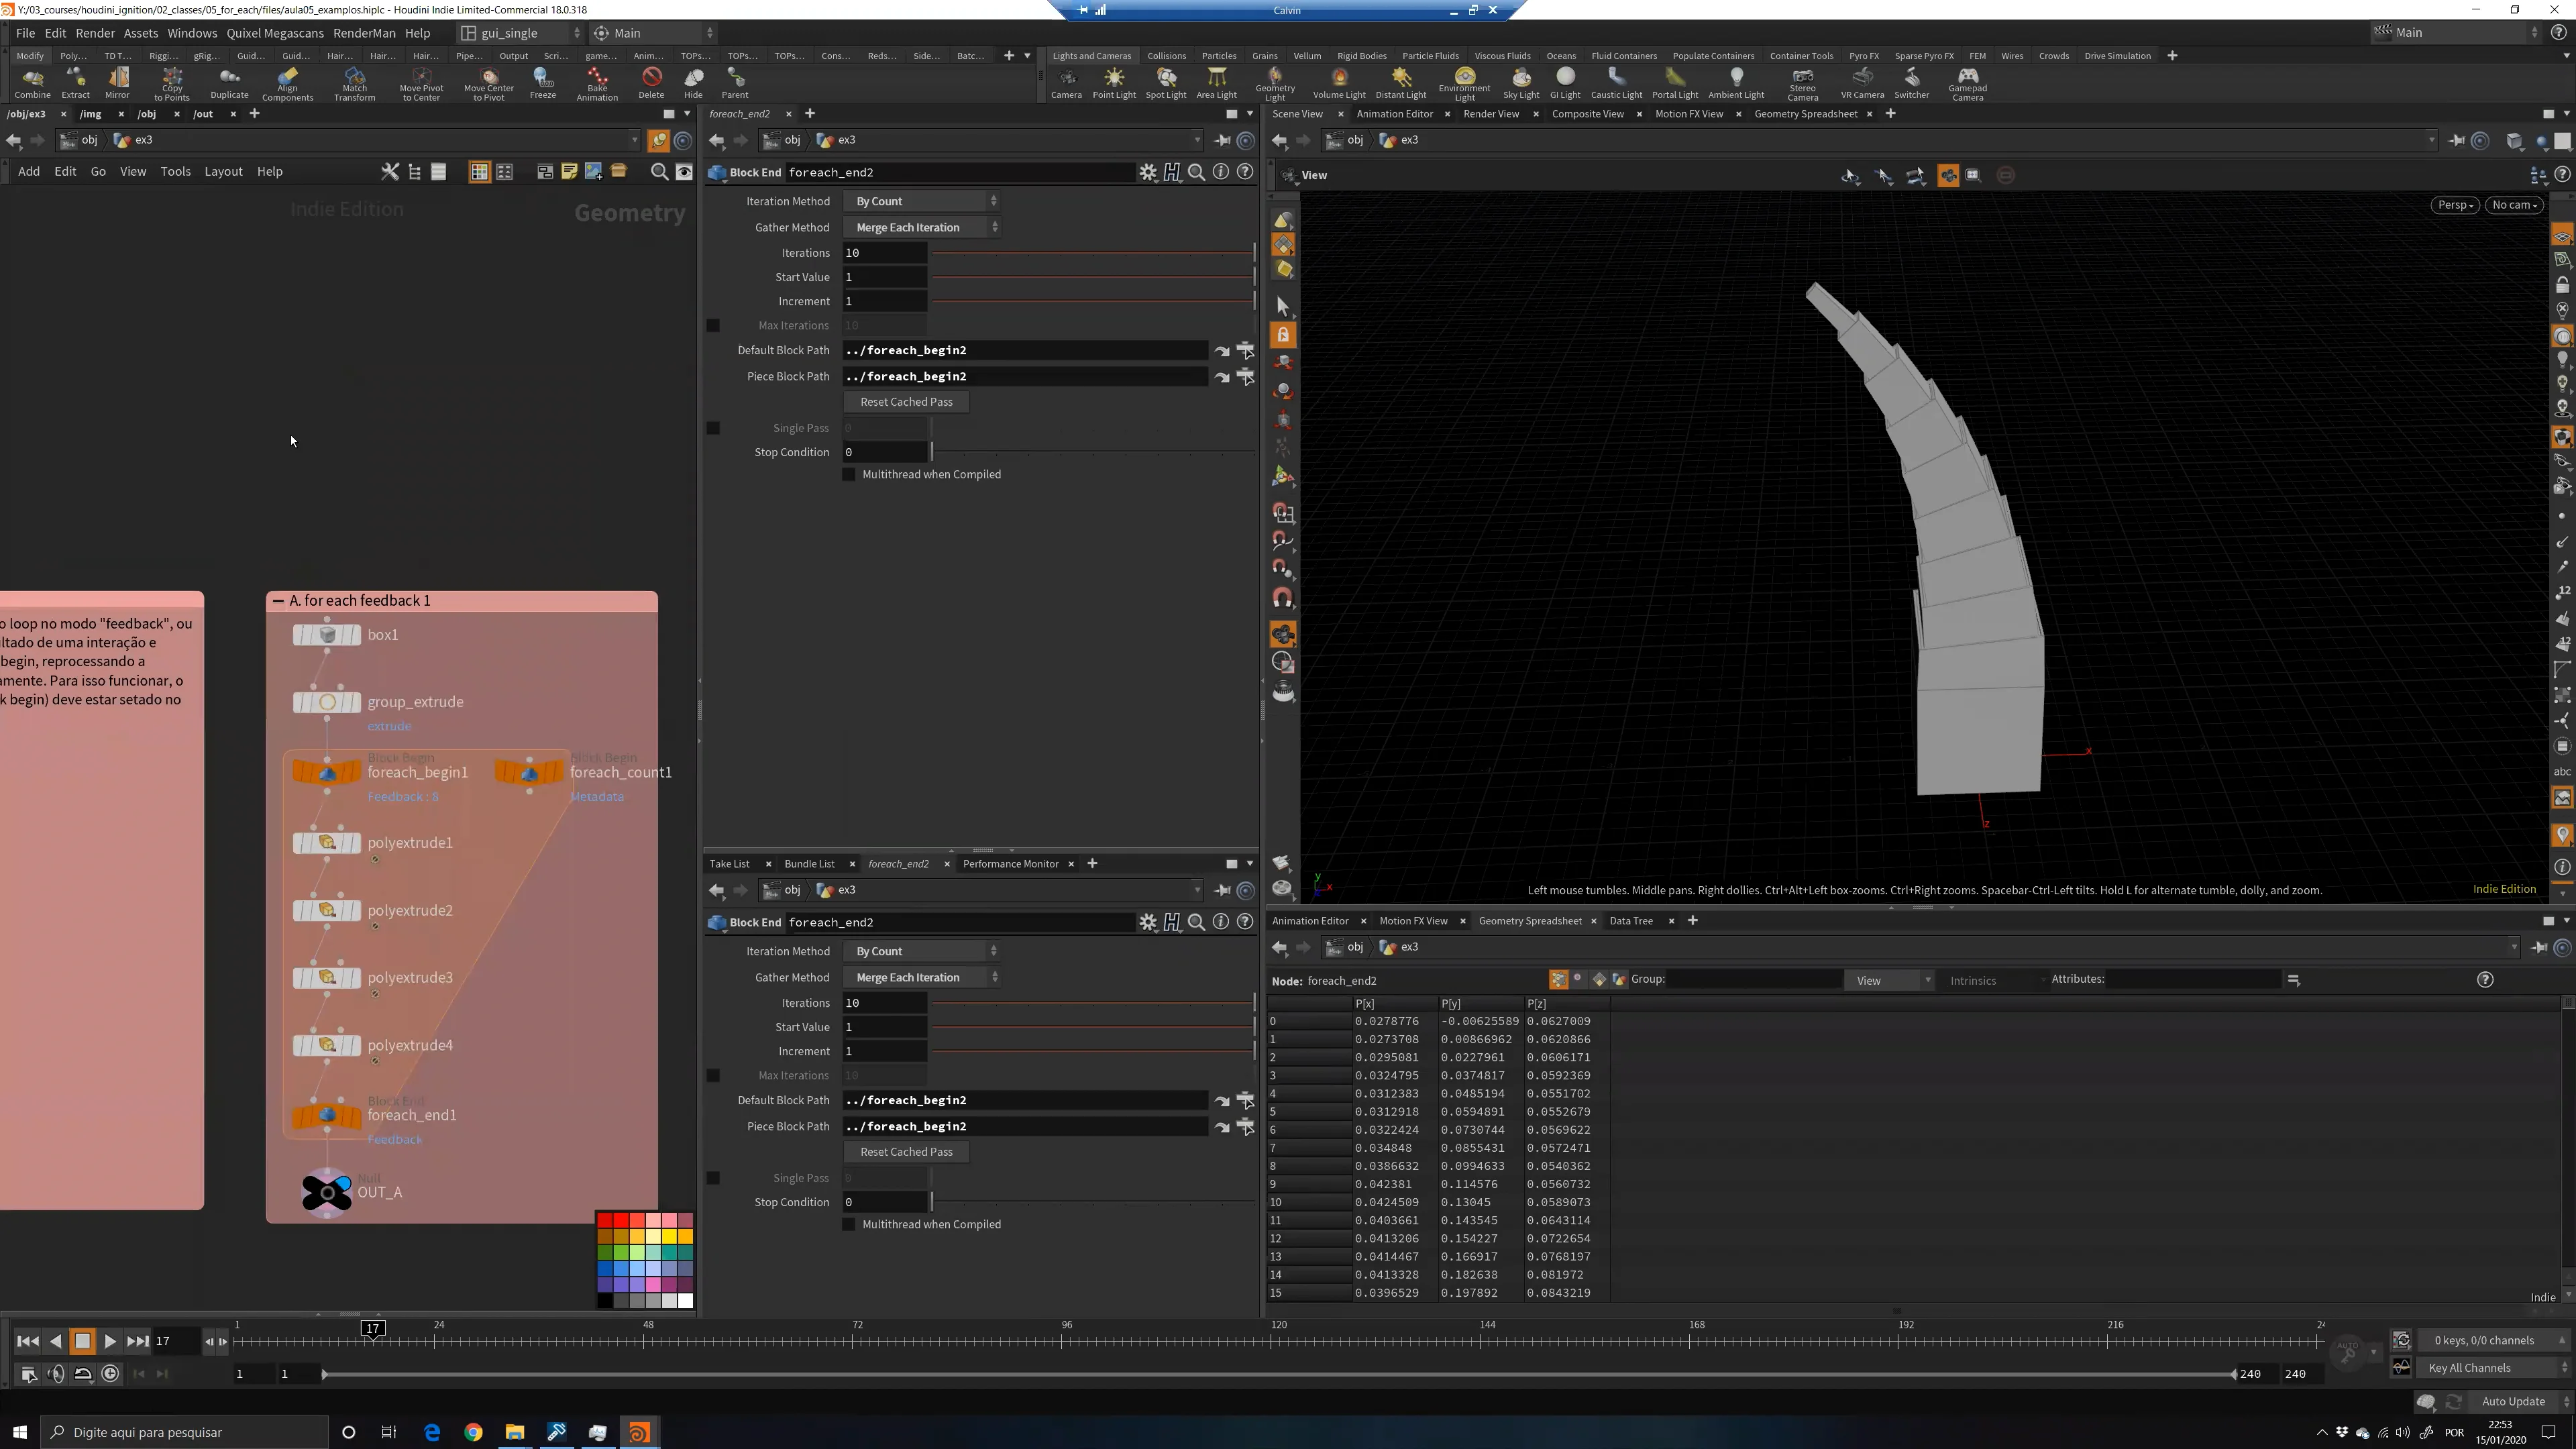Open the Persp viewport camera dropdown
The height and width of the screenshot is (1449, 2576).
click(2454, 205)
